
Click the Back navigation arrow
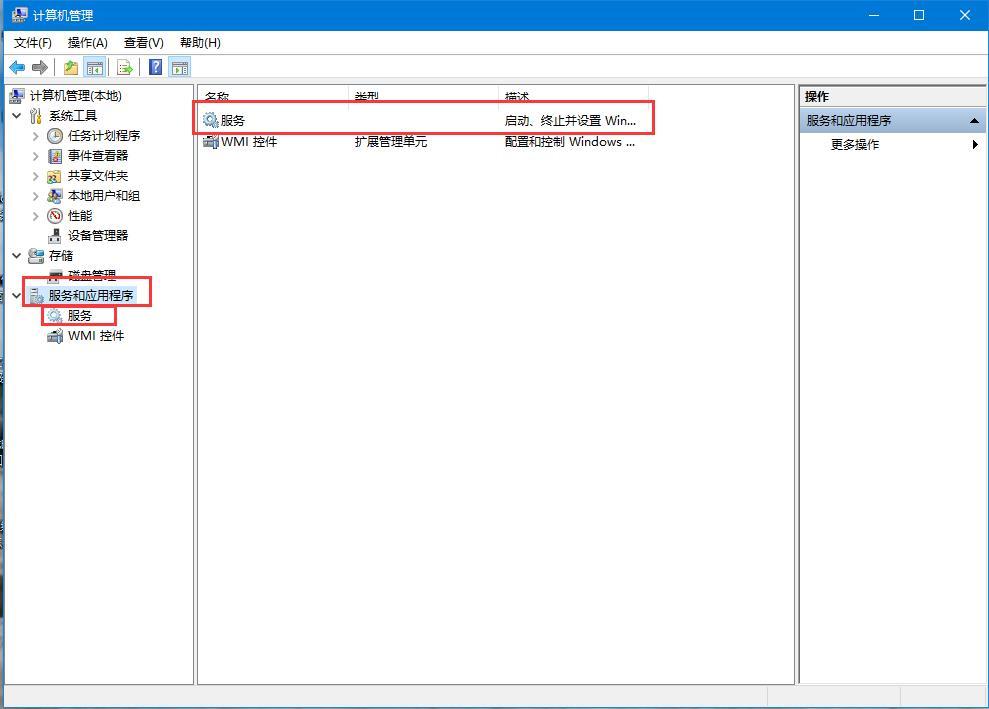[x=17, y=67]
